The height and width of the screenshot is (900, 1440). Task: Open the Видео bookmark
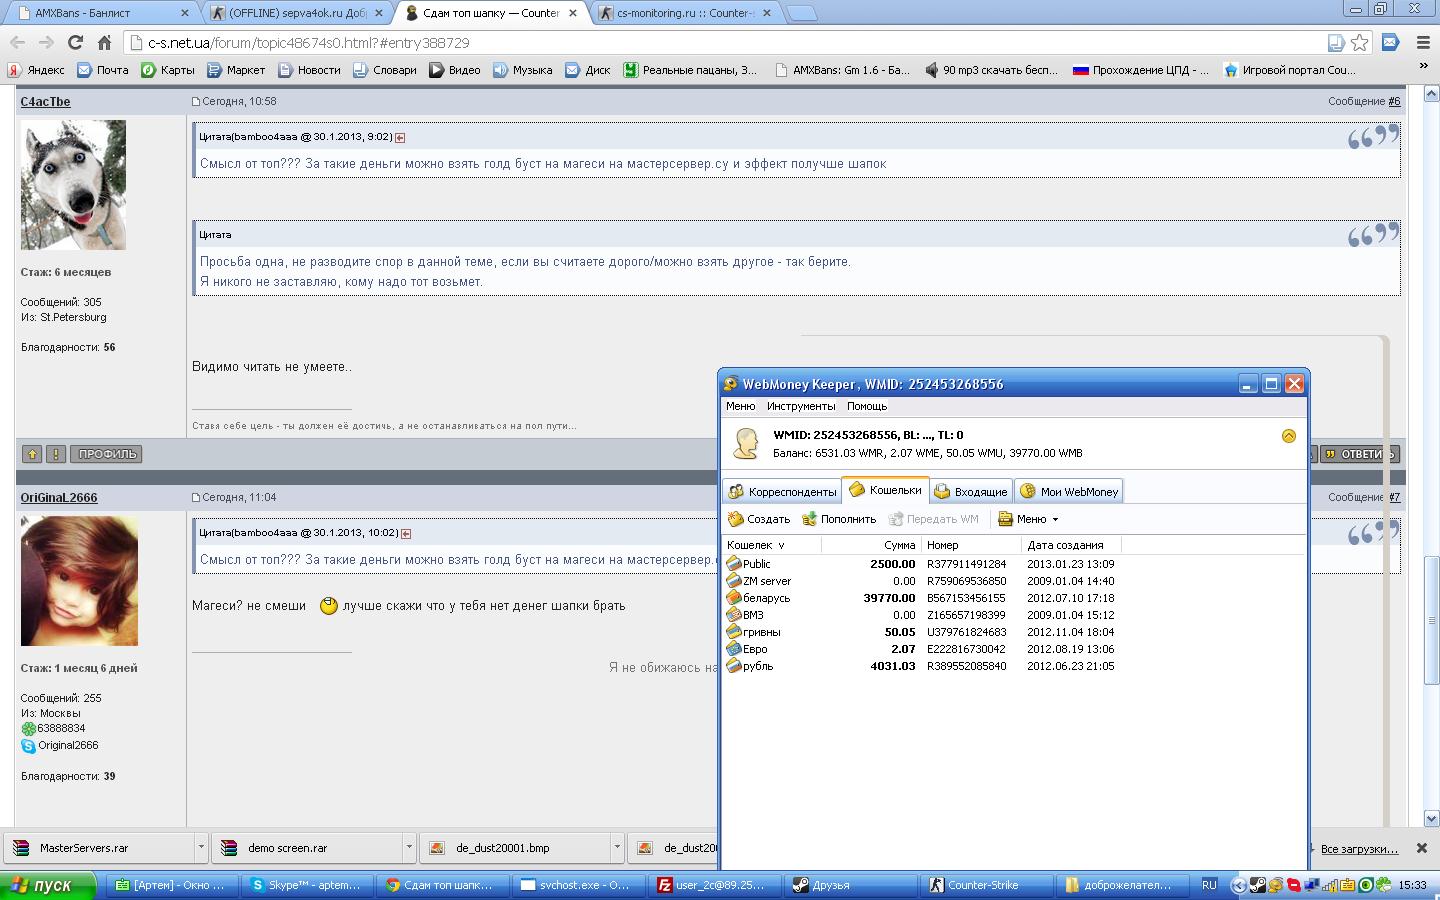455,70
